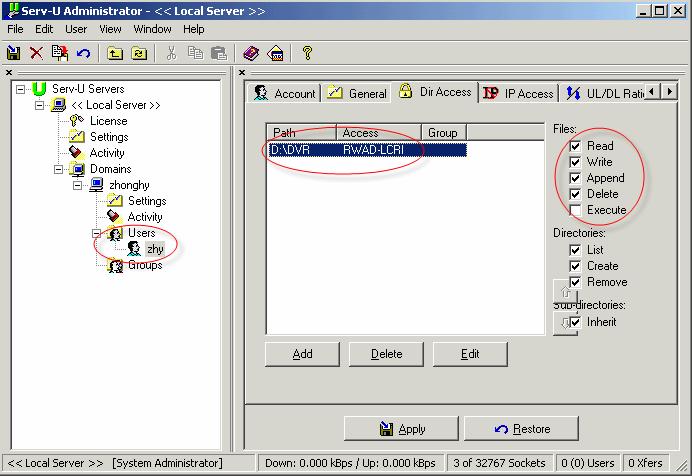Toggle the List directories checkbox
The width and height of the screenshot is (692, 476).
tap(575, 250)
